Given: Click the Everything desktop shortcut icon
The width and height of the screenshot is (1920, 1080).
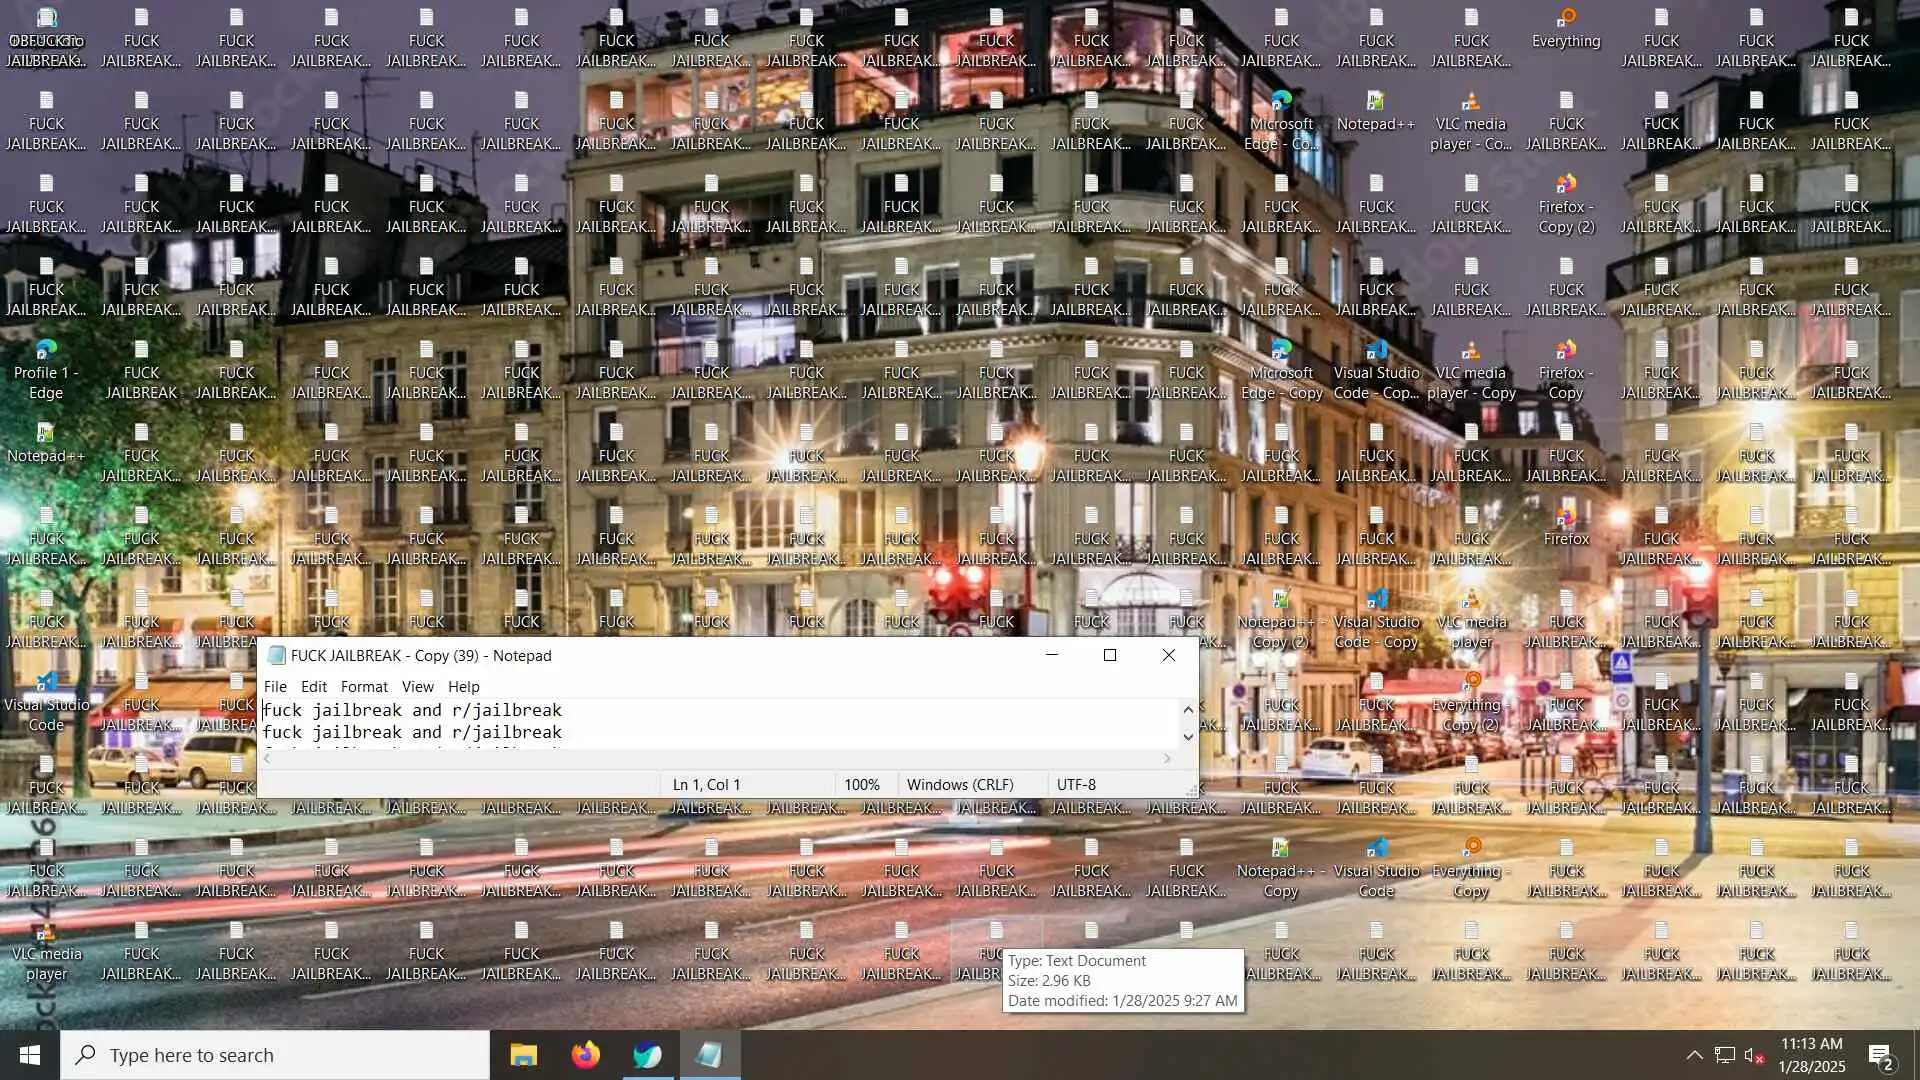Looking at the screenshot, I should coord(1566,28).
